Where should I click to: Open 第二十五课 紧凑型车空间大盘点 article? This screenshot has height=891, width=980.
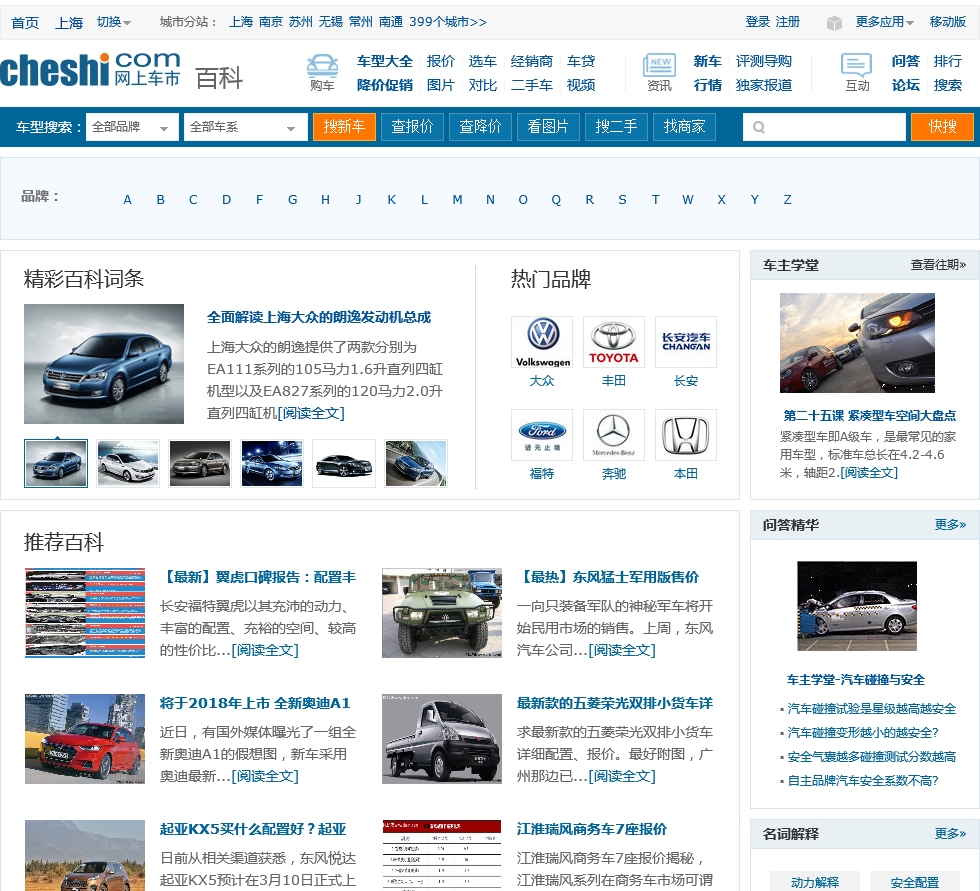click(869, 416)
